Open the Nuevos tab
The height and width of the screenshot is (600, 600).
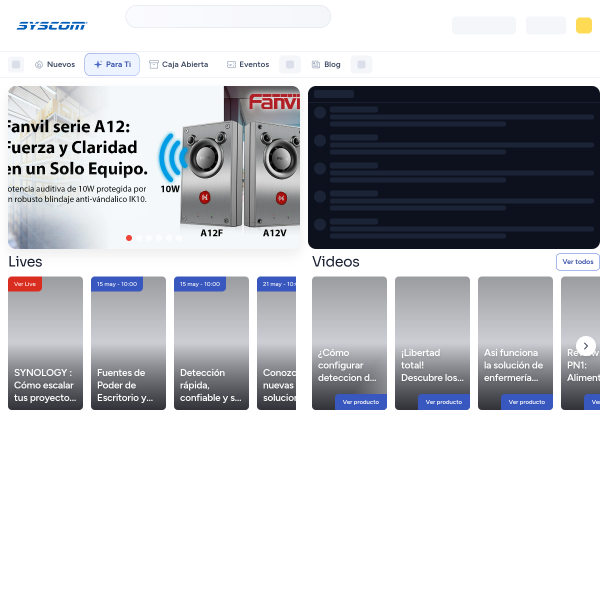tap(55, 64)
